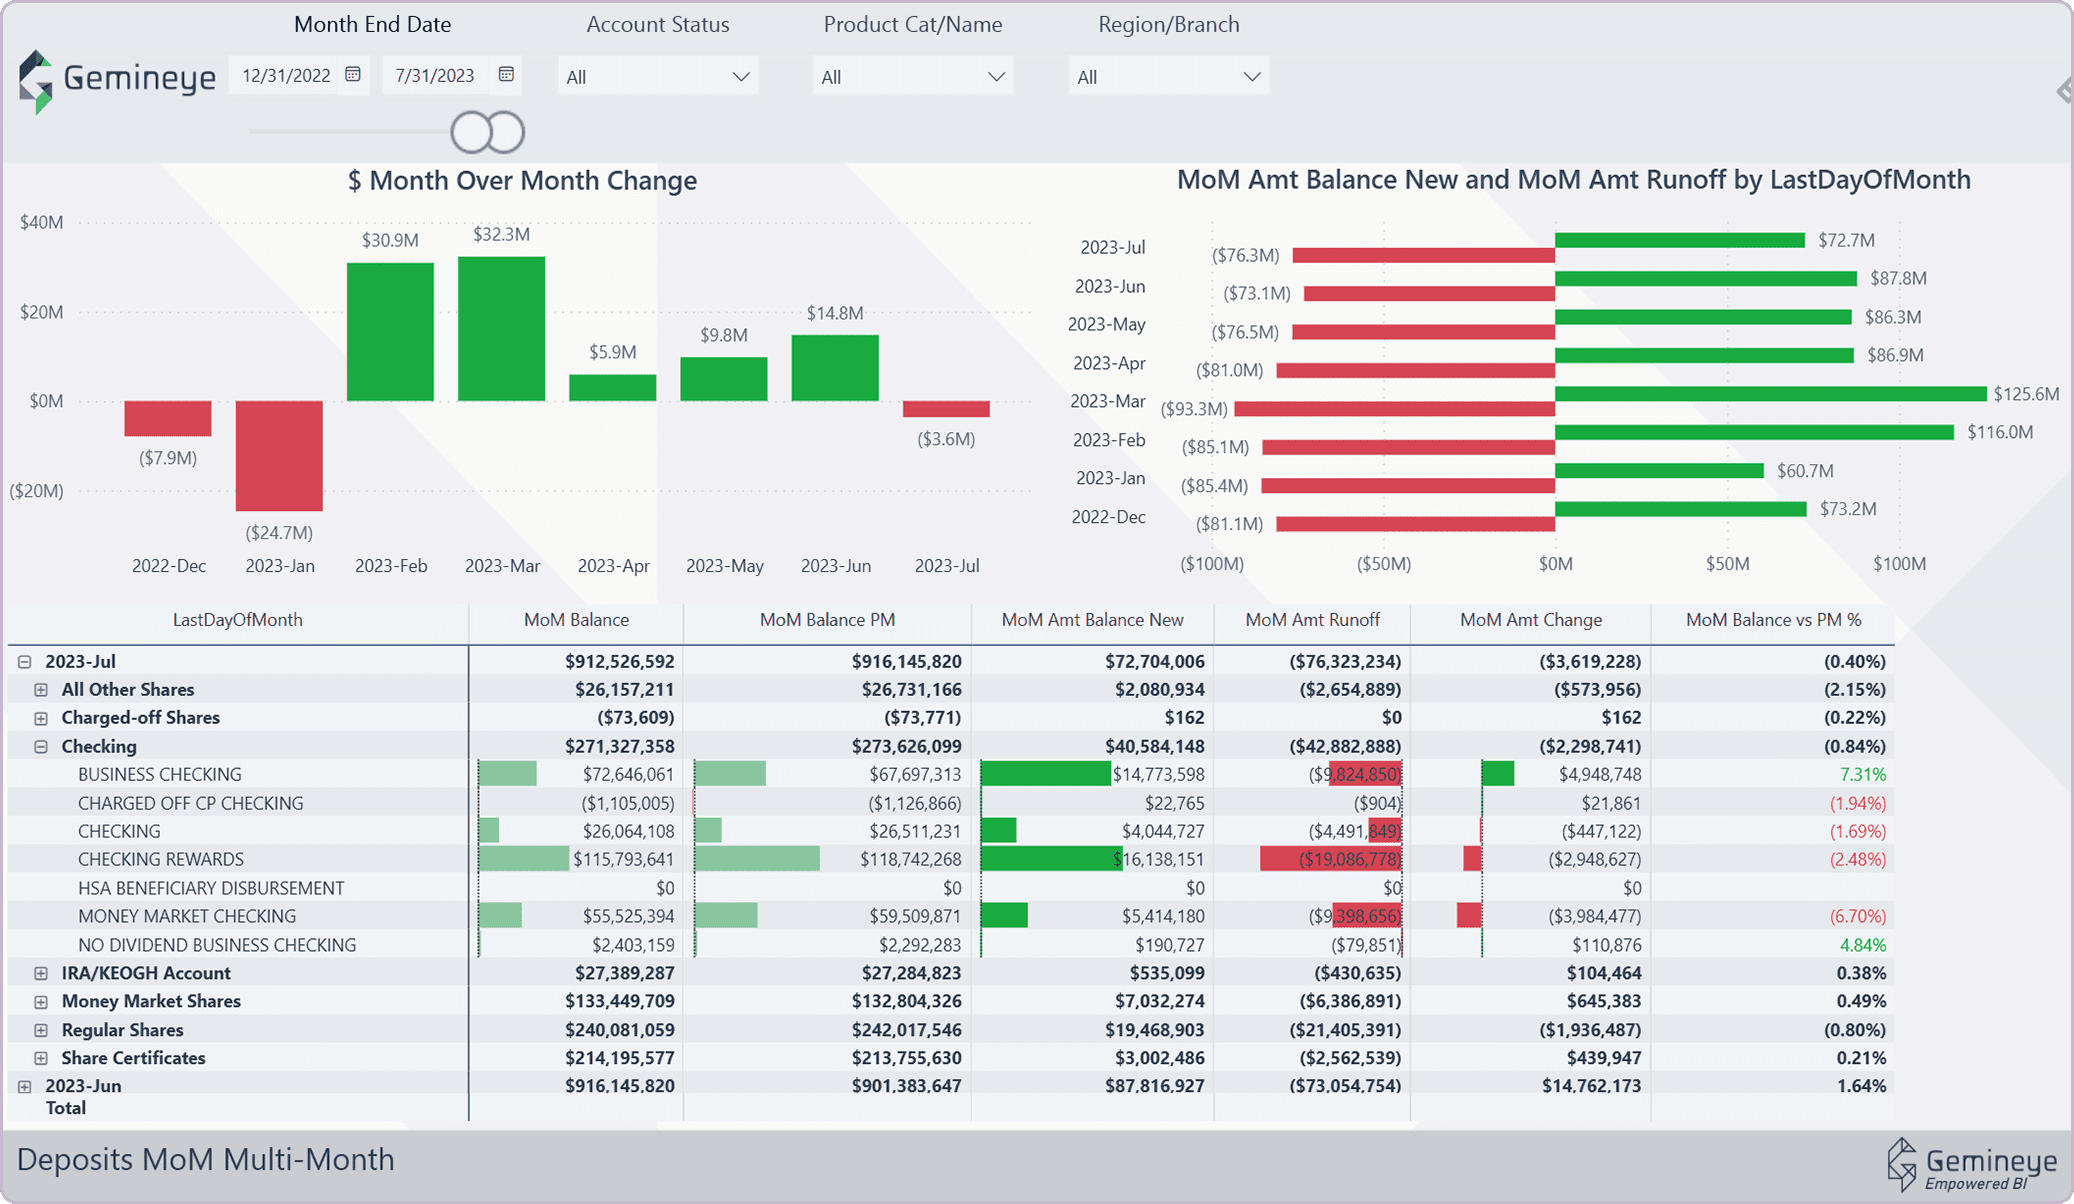Click the collapse pane arrow at right edge
The image size is (2074, 1204).
[2064, 91]
